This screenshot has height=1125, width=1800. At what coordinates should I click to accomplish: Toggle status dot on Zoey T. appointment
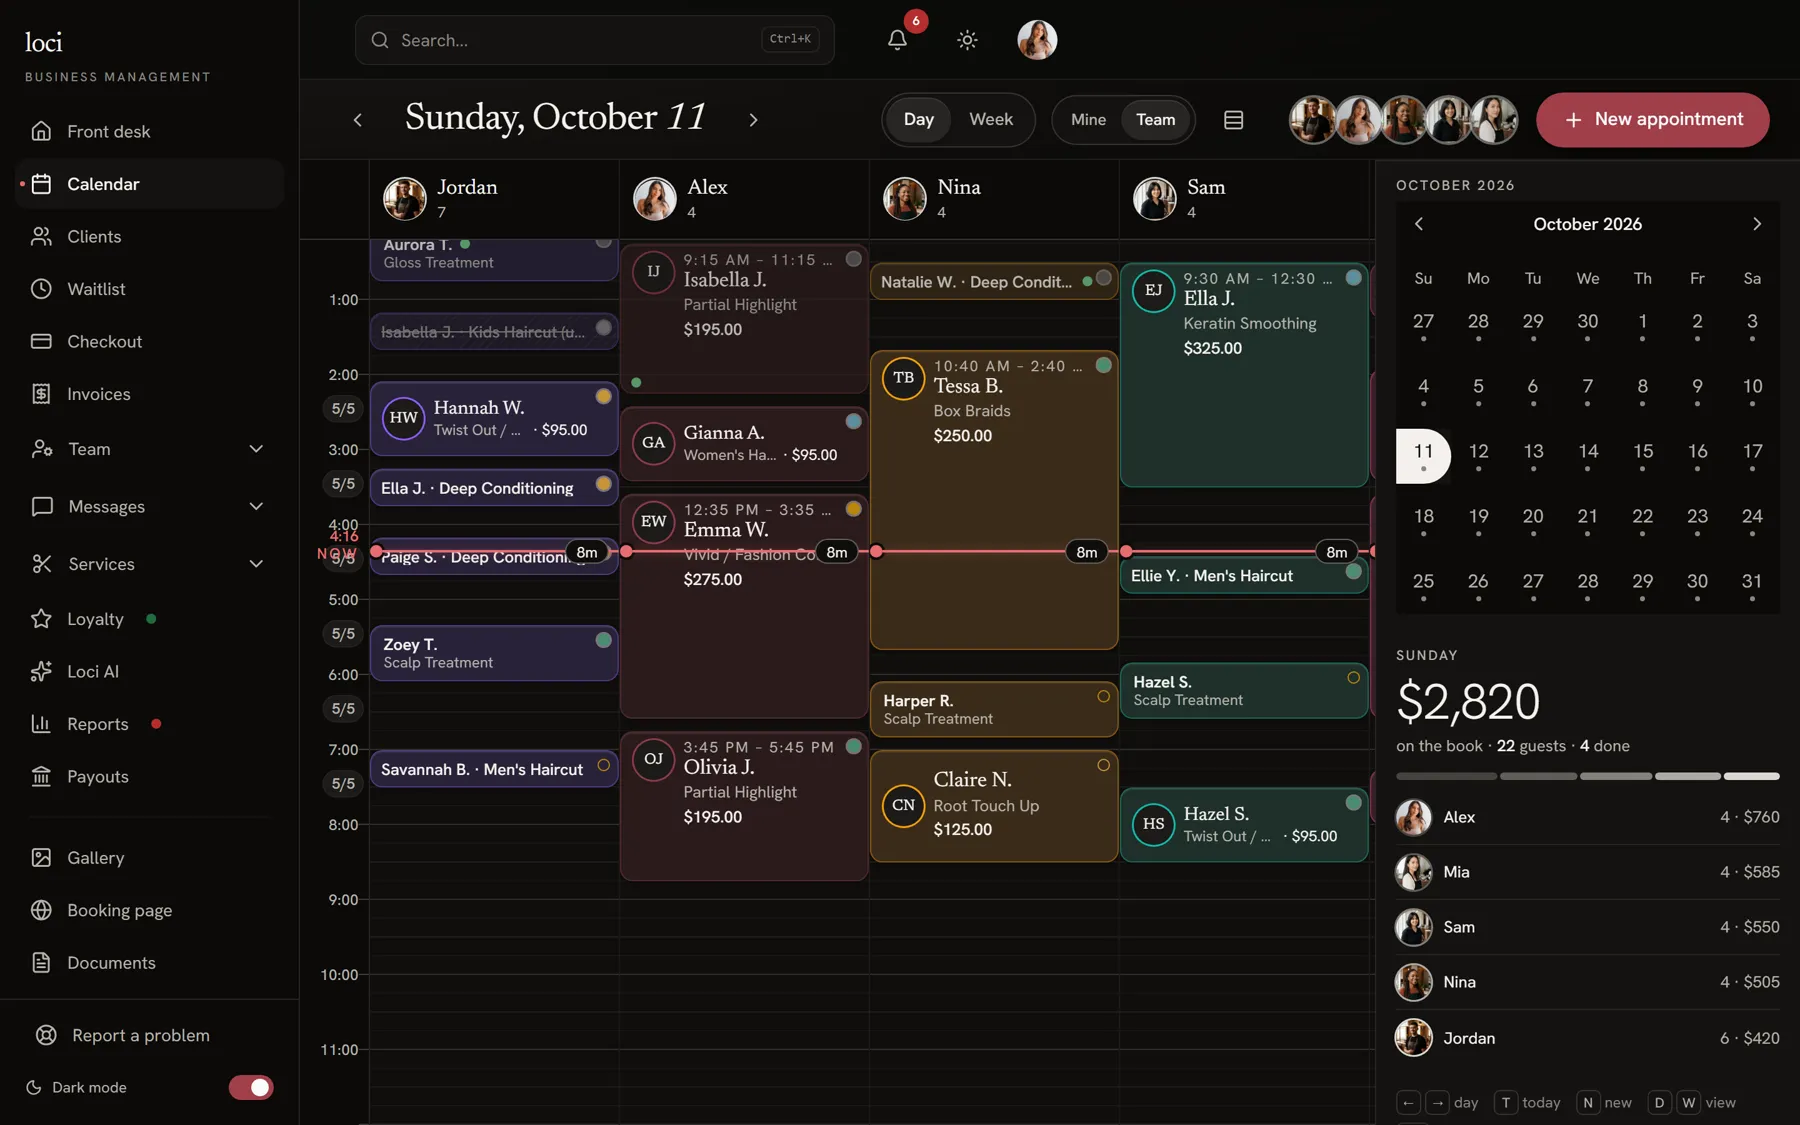(x=603, y=640)
